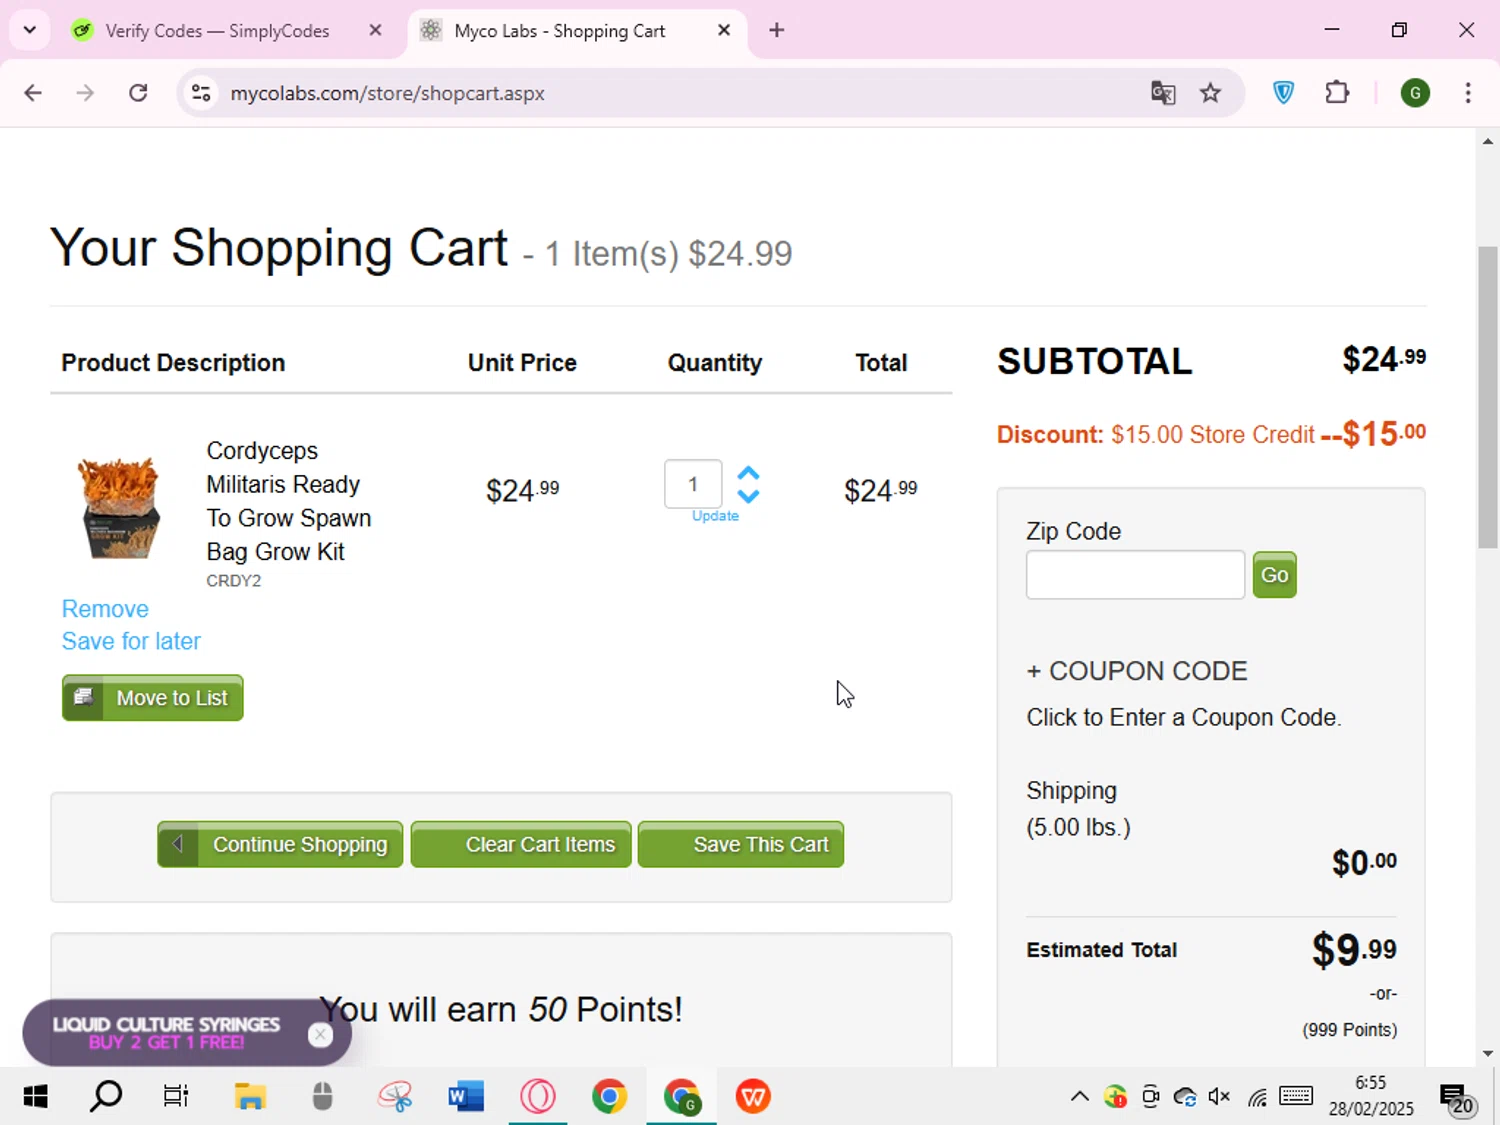The width and height of the screenshot is (1500, 1125).
Task: Open the network Wi-Fi tray icon
Action: click(x=1257, y=1097)
